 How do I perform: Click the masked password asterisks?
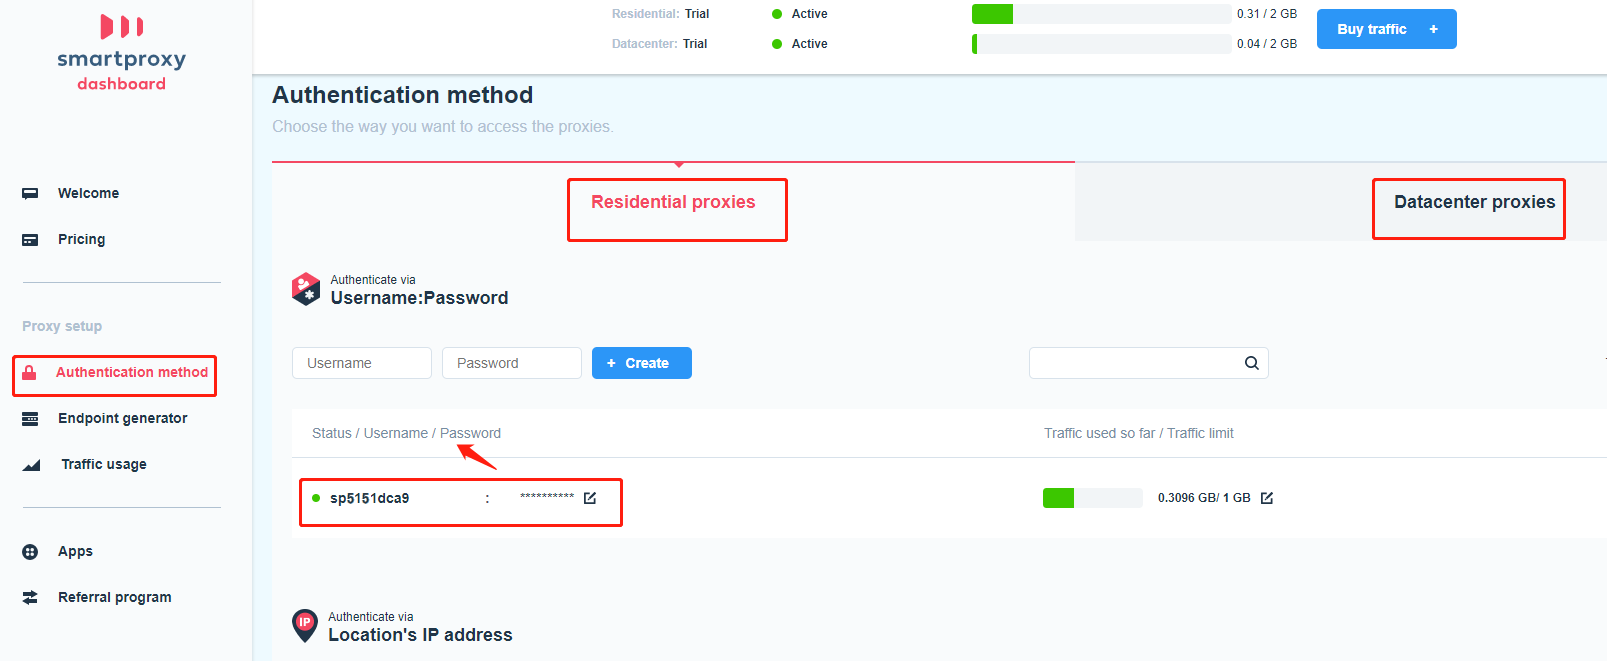coord(547,497)
